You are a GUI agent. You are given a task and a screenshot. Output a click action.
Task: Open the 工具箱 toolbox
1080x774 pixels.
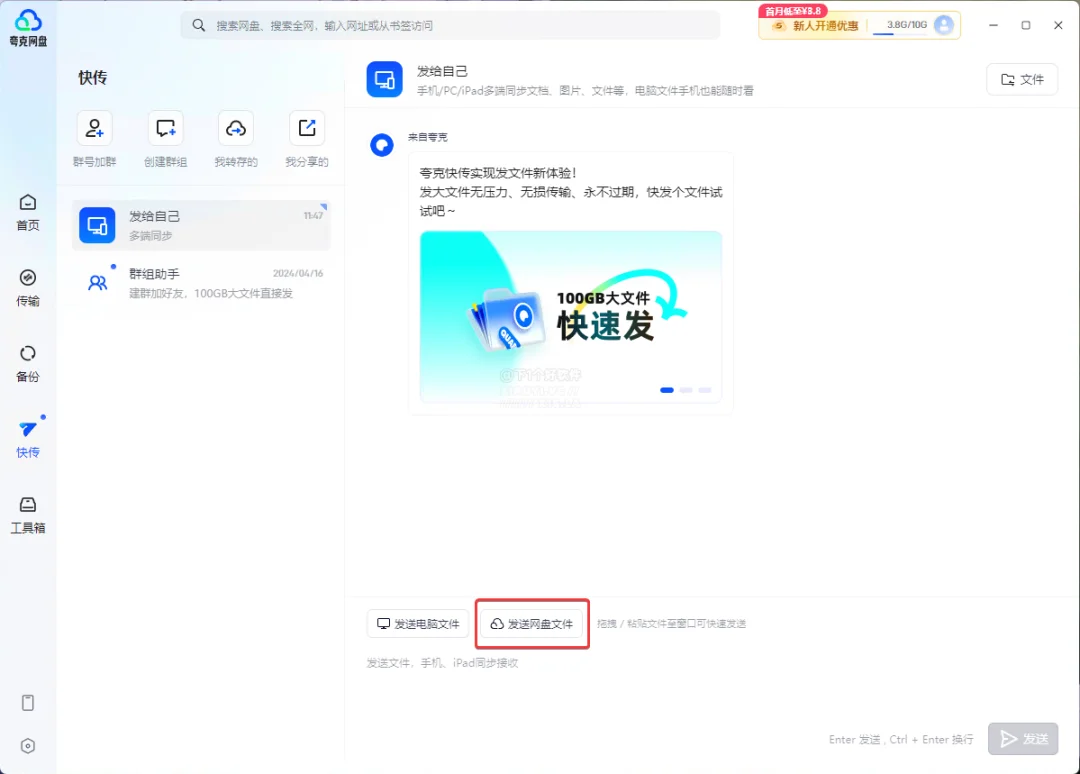click(x=28, y=515)
